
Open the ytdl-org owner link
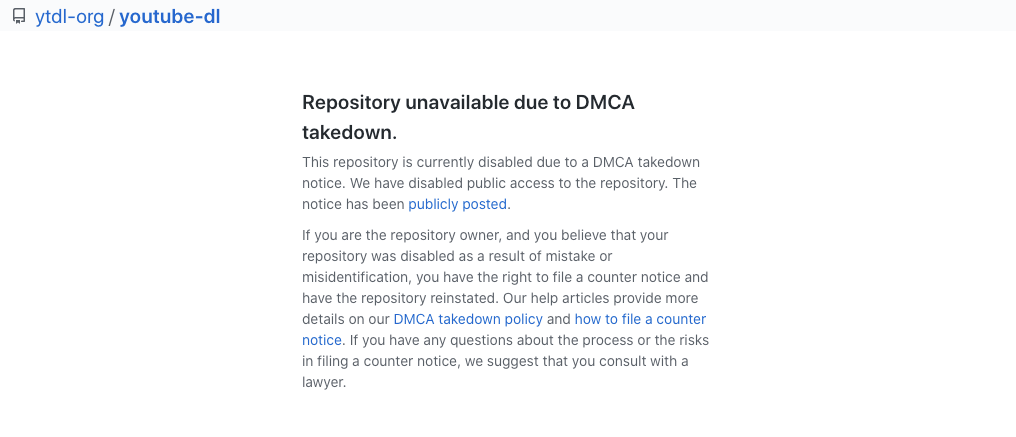click(69, 16)
